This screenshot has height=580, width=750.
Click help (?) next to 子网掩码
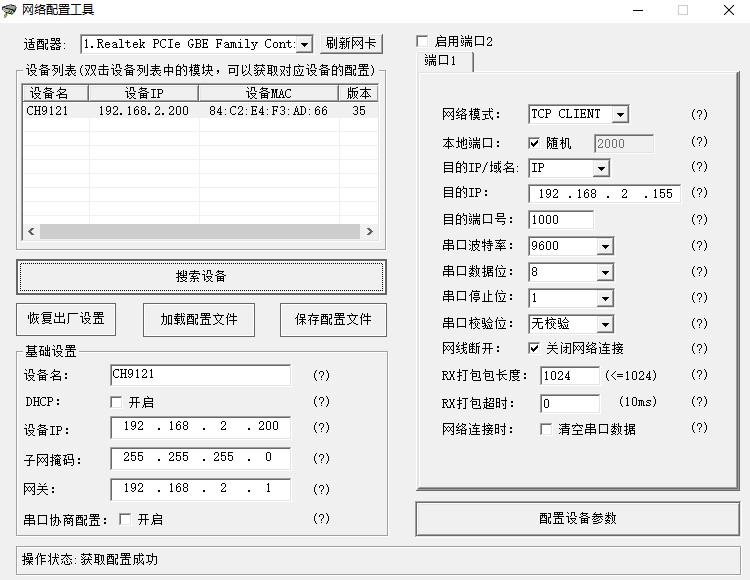click(x=321, y=459)
